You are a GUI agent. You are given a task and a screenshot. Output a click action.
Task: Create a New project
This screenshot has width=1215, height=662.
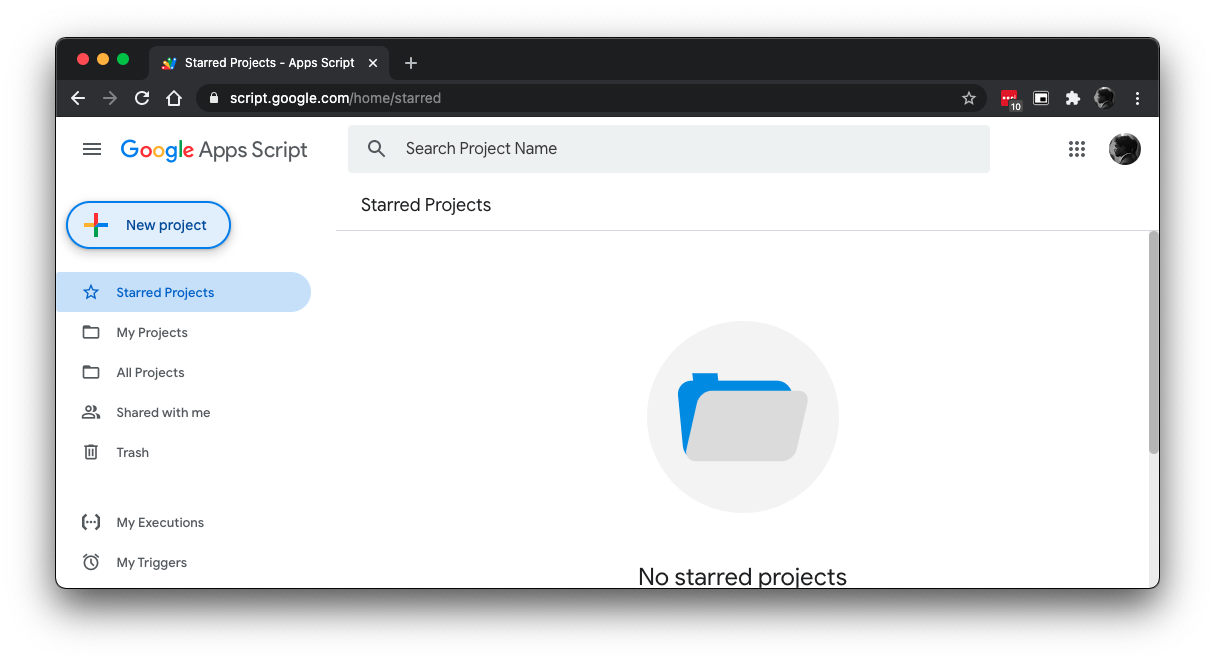point(149,225)
